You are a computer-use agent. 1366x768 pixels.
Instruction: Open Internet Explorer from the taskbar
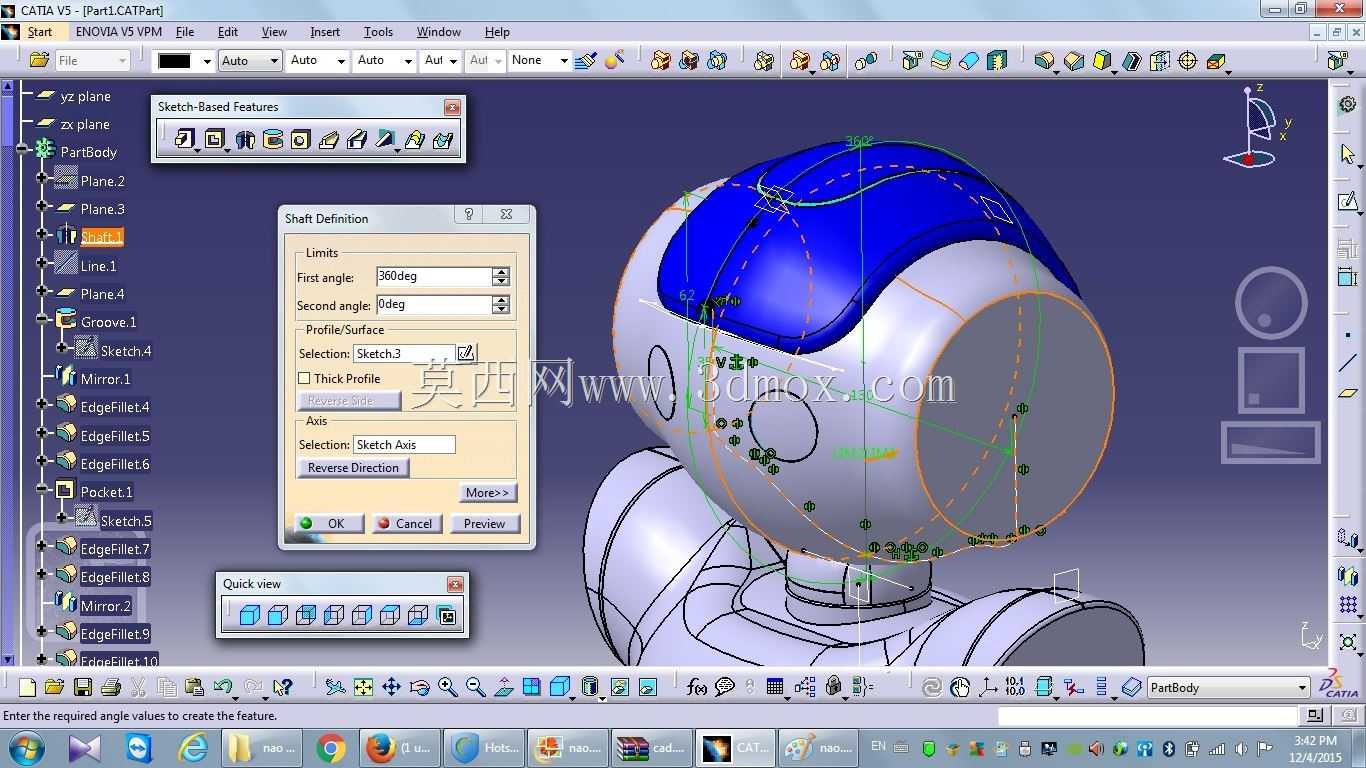[x=193, y=747]
